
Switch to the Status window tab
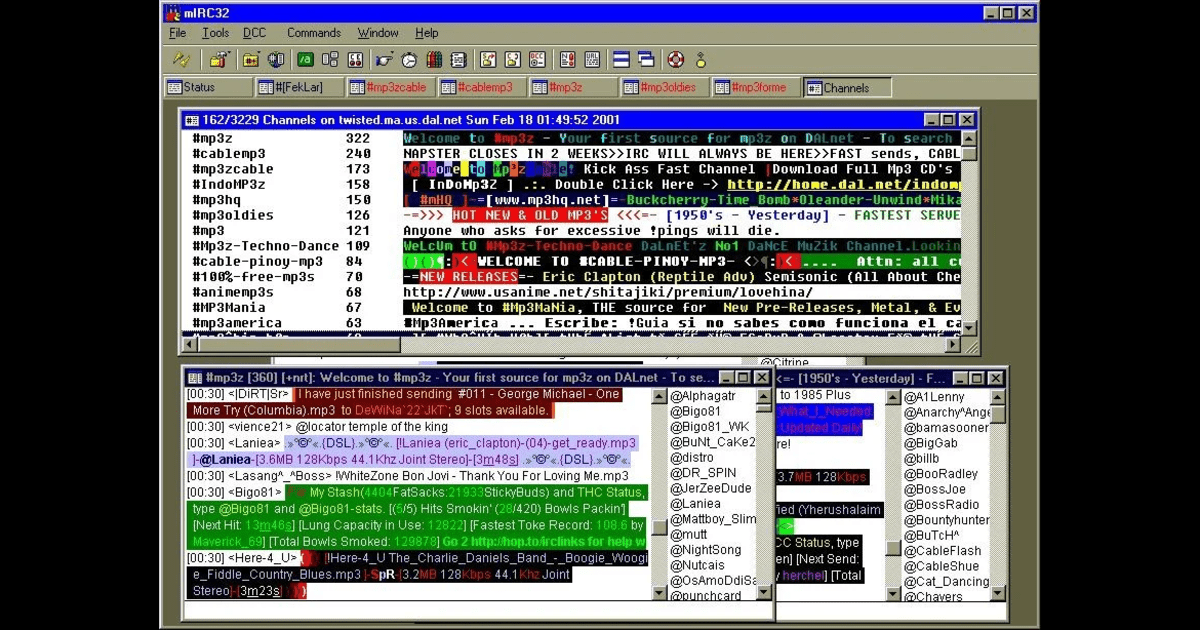[207, 88]
